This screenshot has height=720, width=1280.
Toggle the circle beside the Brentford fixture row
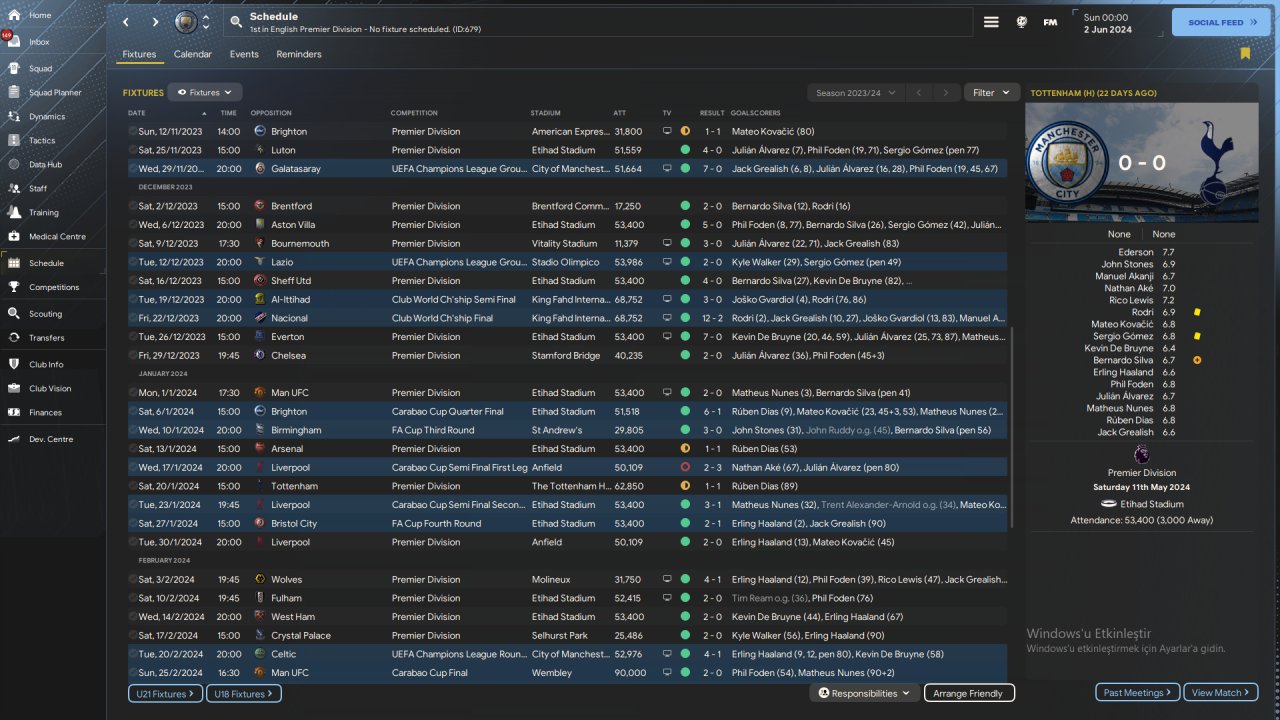pos(133,206)
